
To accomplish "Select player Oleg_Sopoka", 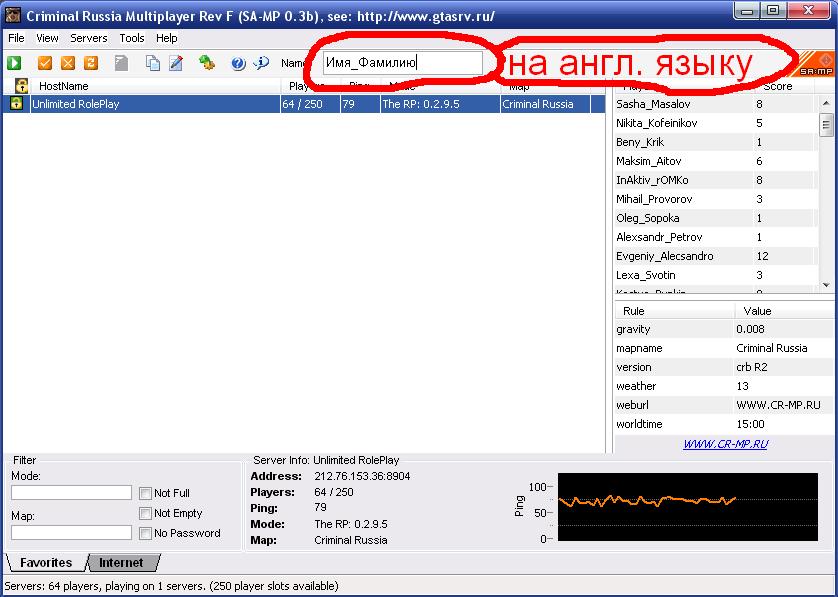I will 717,218.
